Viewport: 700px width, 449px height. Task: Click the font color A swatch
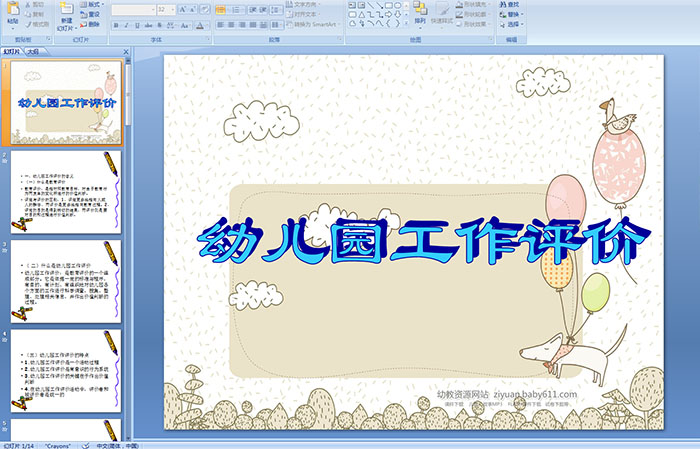pyautogui.click(x=200, y=25)
